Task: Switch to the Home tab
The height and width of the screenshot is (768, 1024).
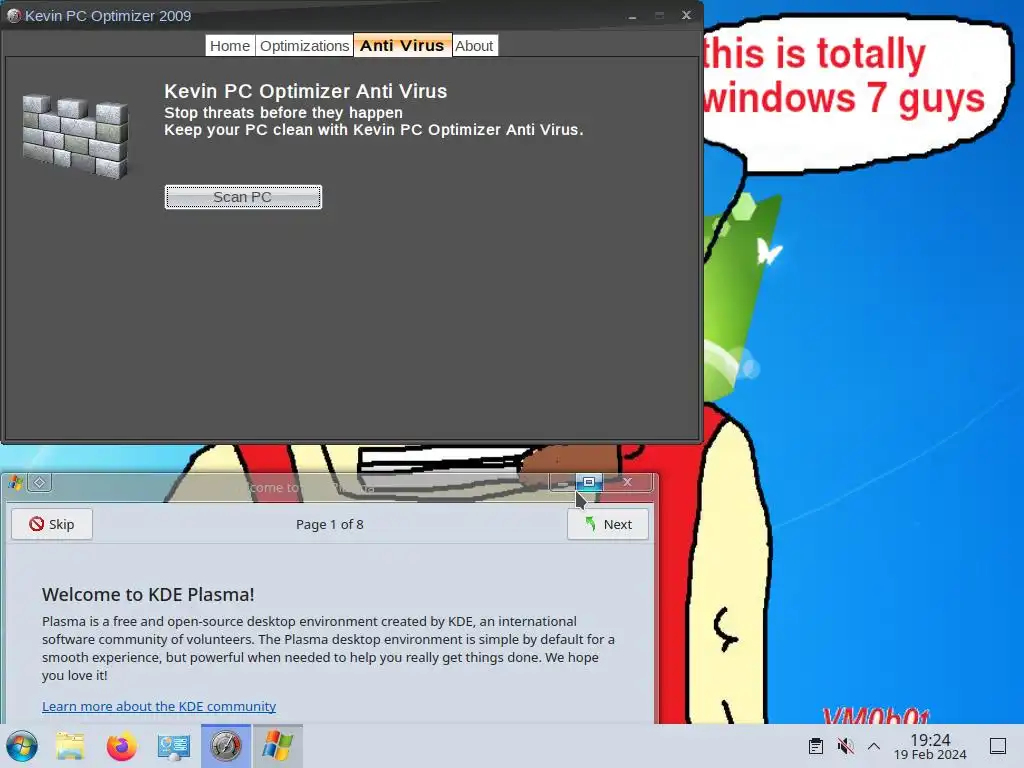Action: [230, 46]
